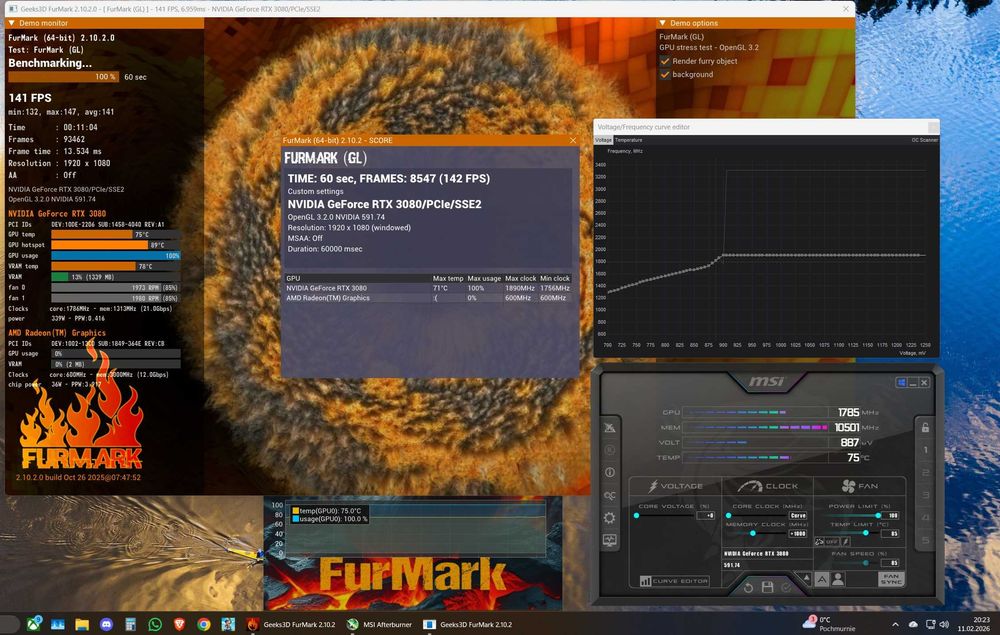Switch to Temperature tab in curve editor

(x=629, y=140)
